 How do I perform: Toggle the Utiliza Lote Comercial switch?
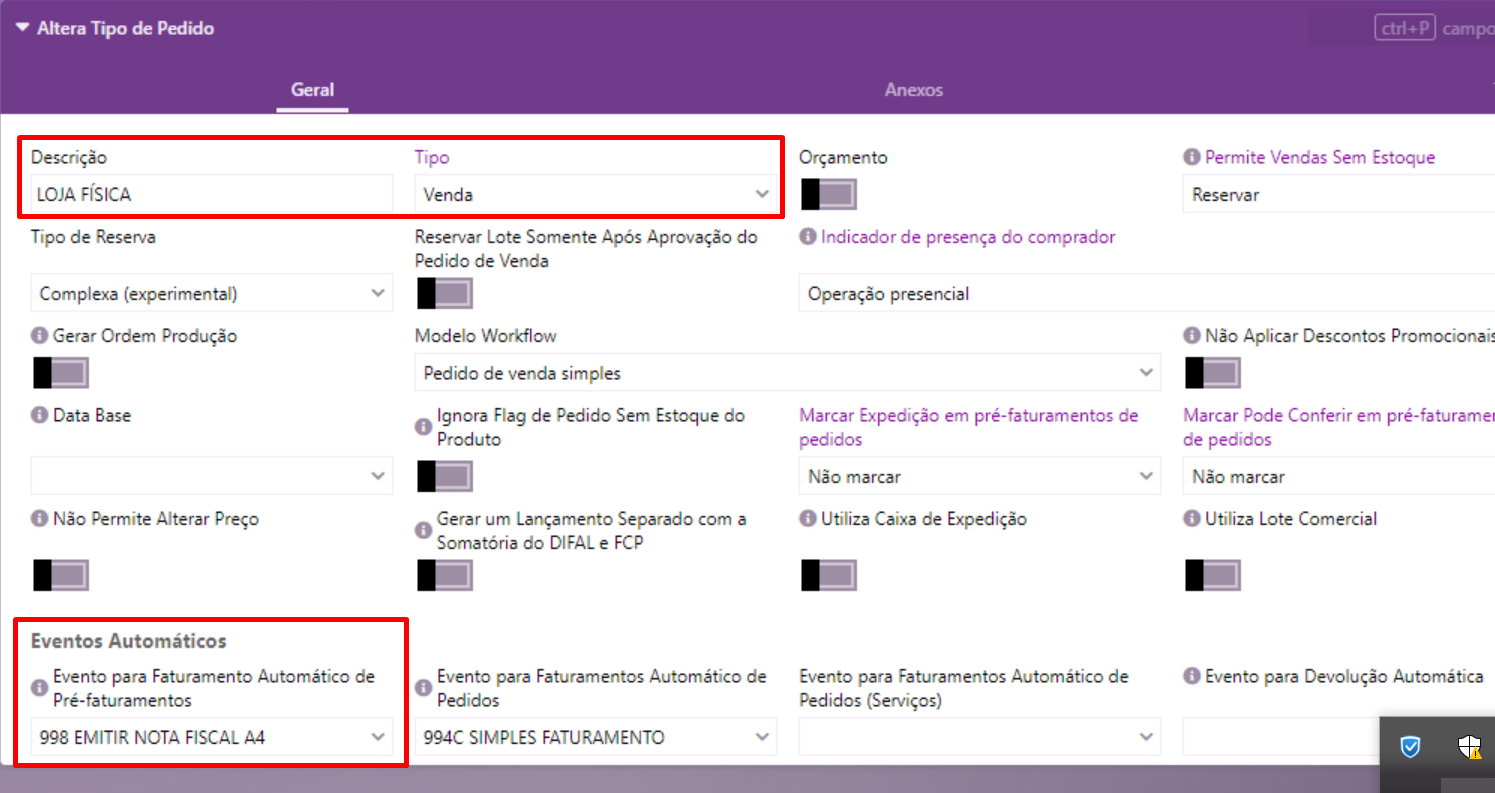1213,575
